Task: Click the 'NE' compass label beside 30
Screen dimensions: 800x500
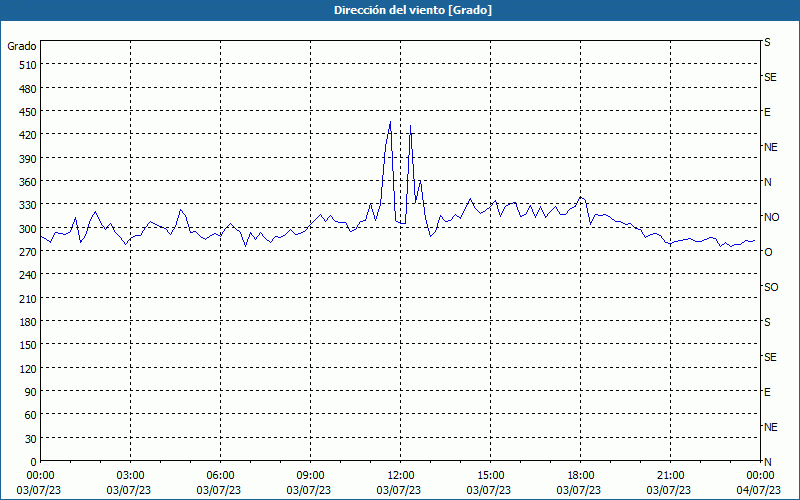Action: [x=771, y=427]
